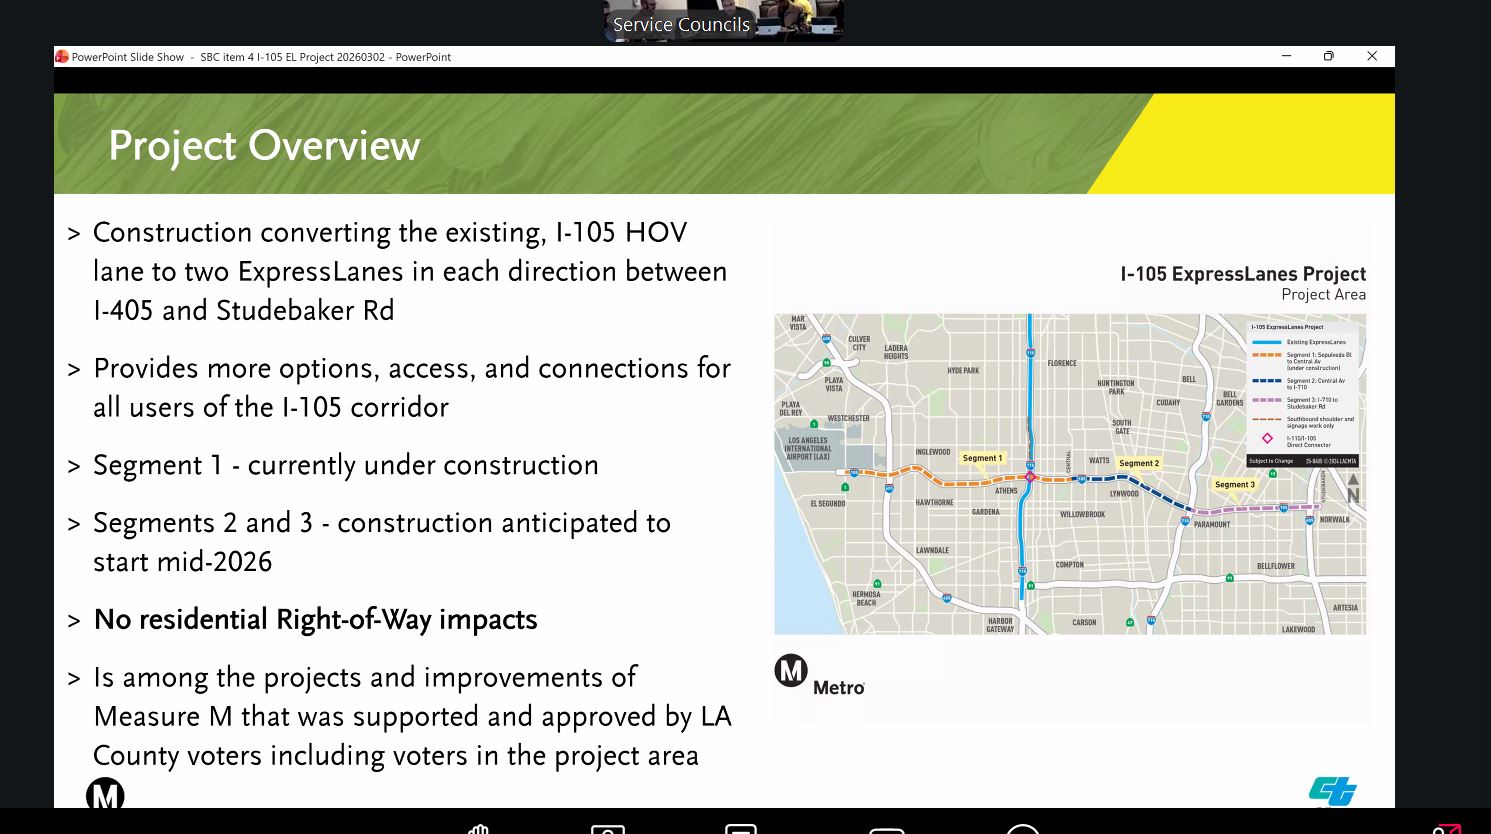Toggle your camera in the meeting controls

tap(606, 832)
